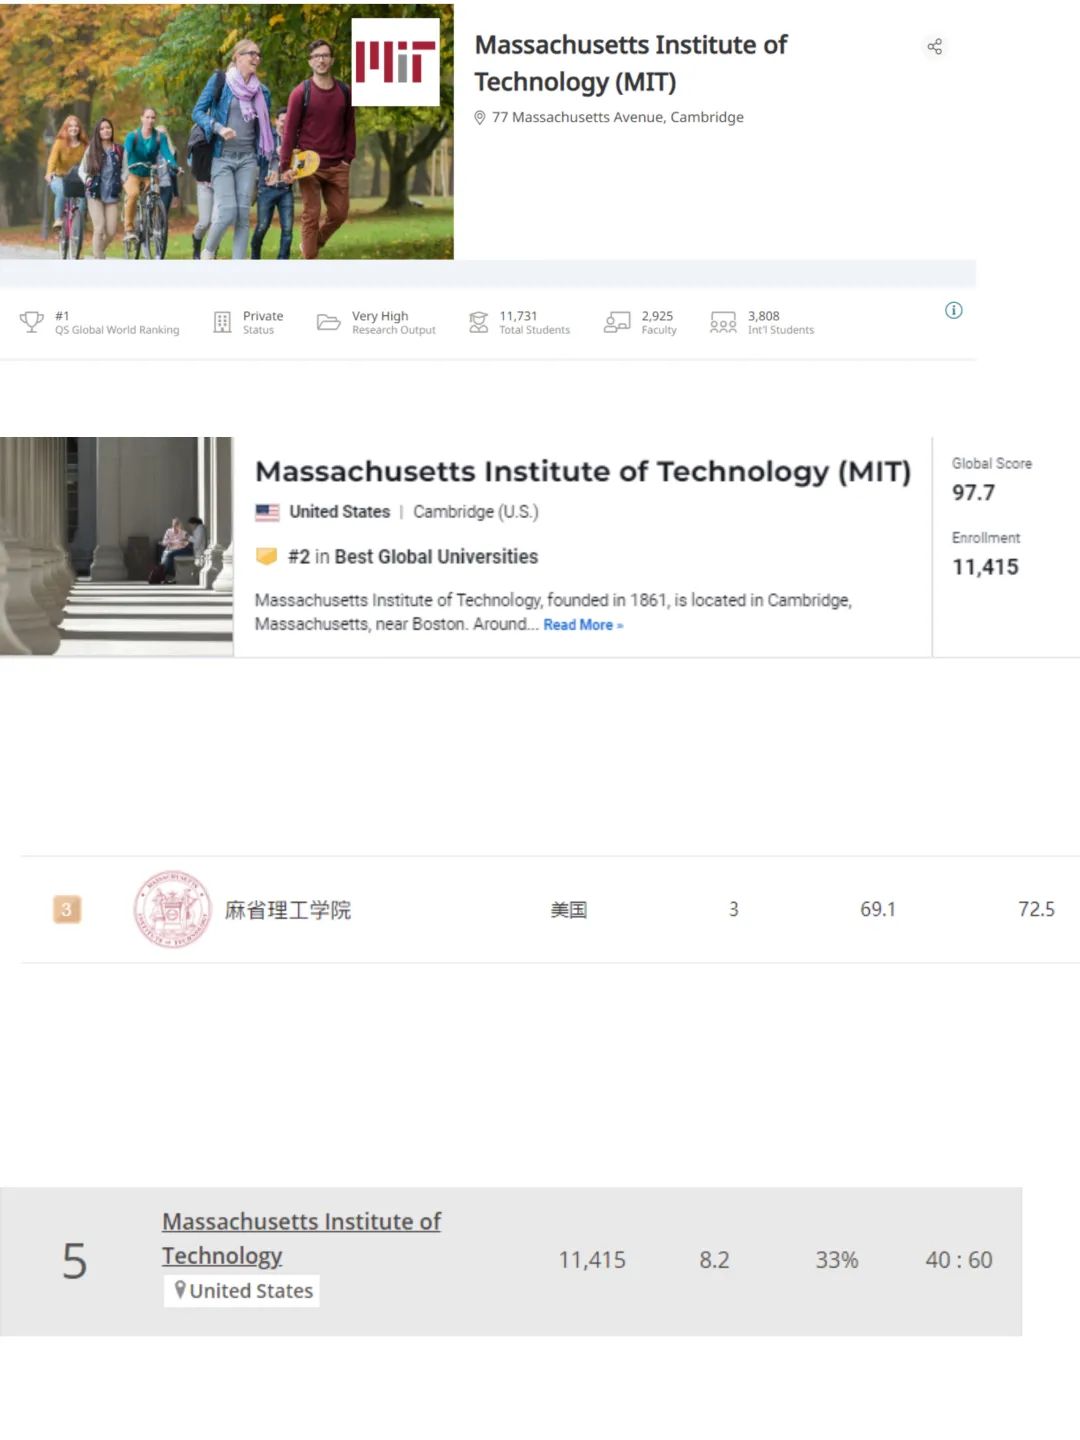Click the 40 : 60 ratio value

tap(959, 1260)
